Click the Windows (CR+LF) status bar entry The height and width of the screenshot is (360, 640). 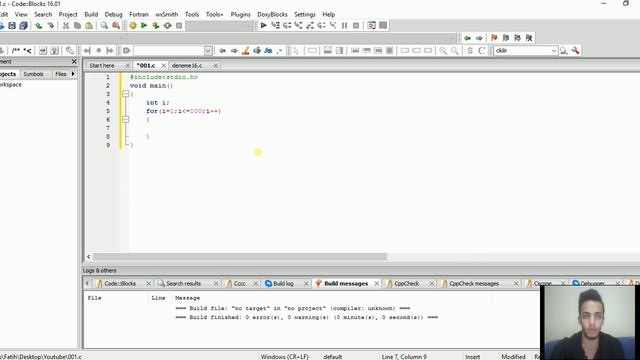284,357
